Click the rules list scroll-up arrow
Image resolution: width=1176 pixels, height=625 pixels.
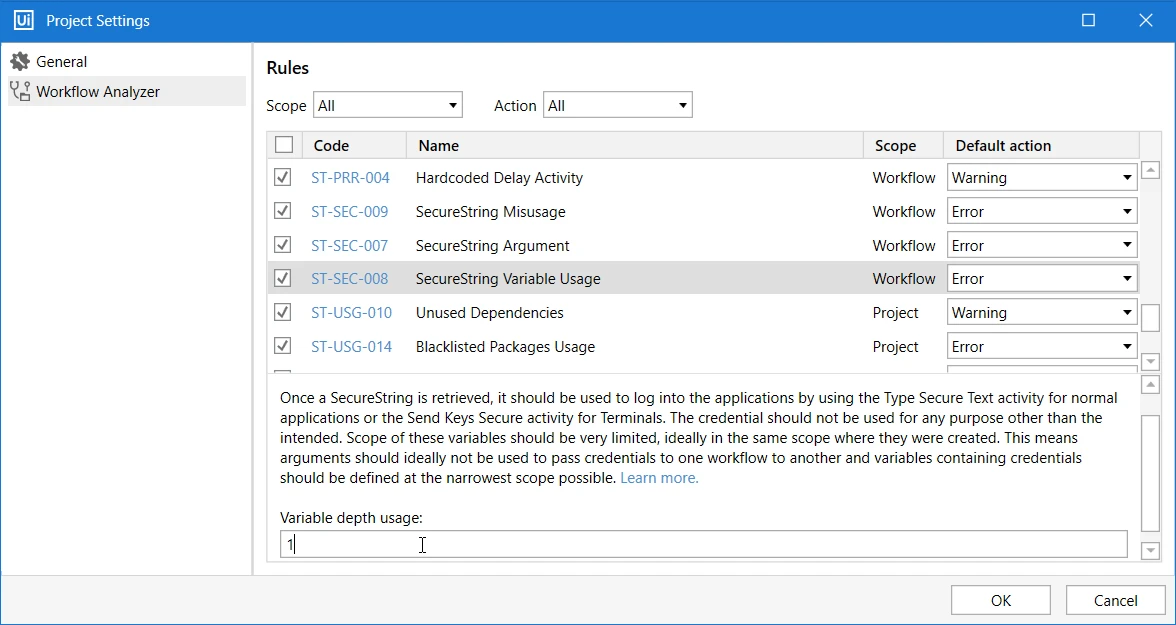coord(1150,170)
